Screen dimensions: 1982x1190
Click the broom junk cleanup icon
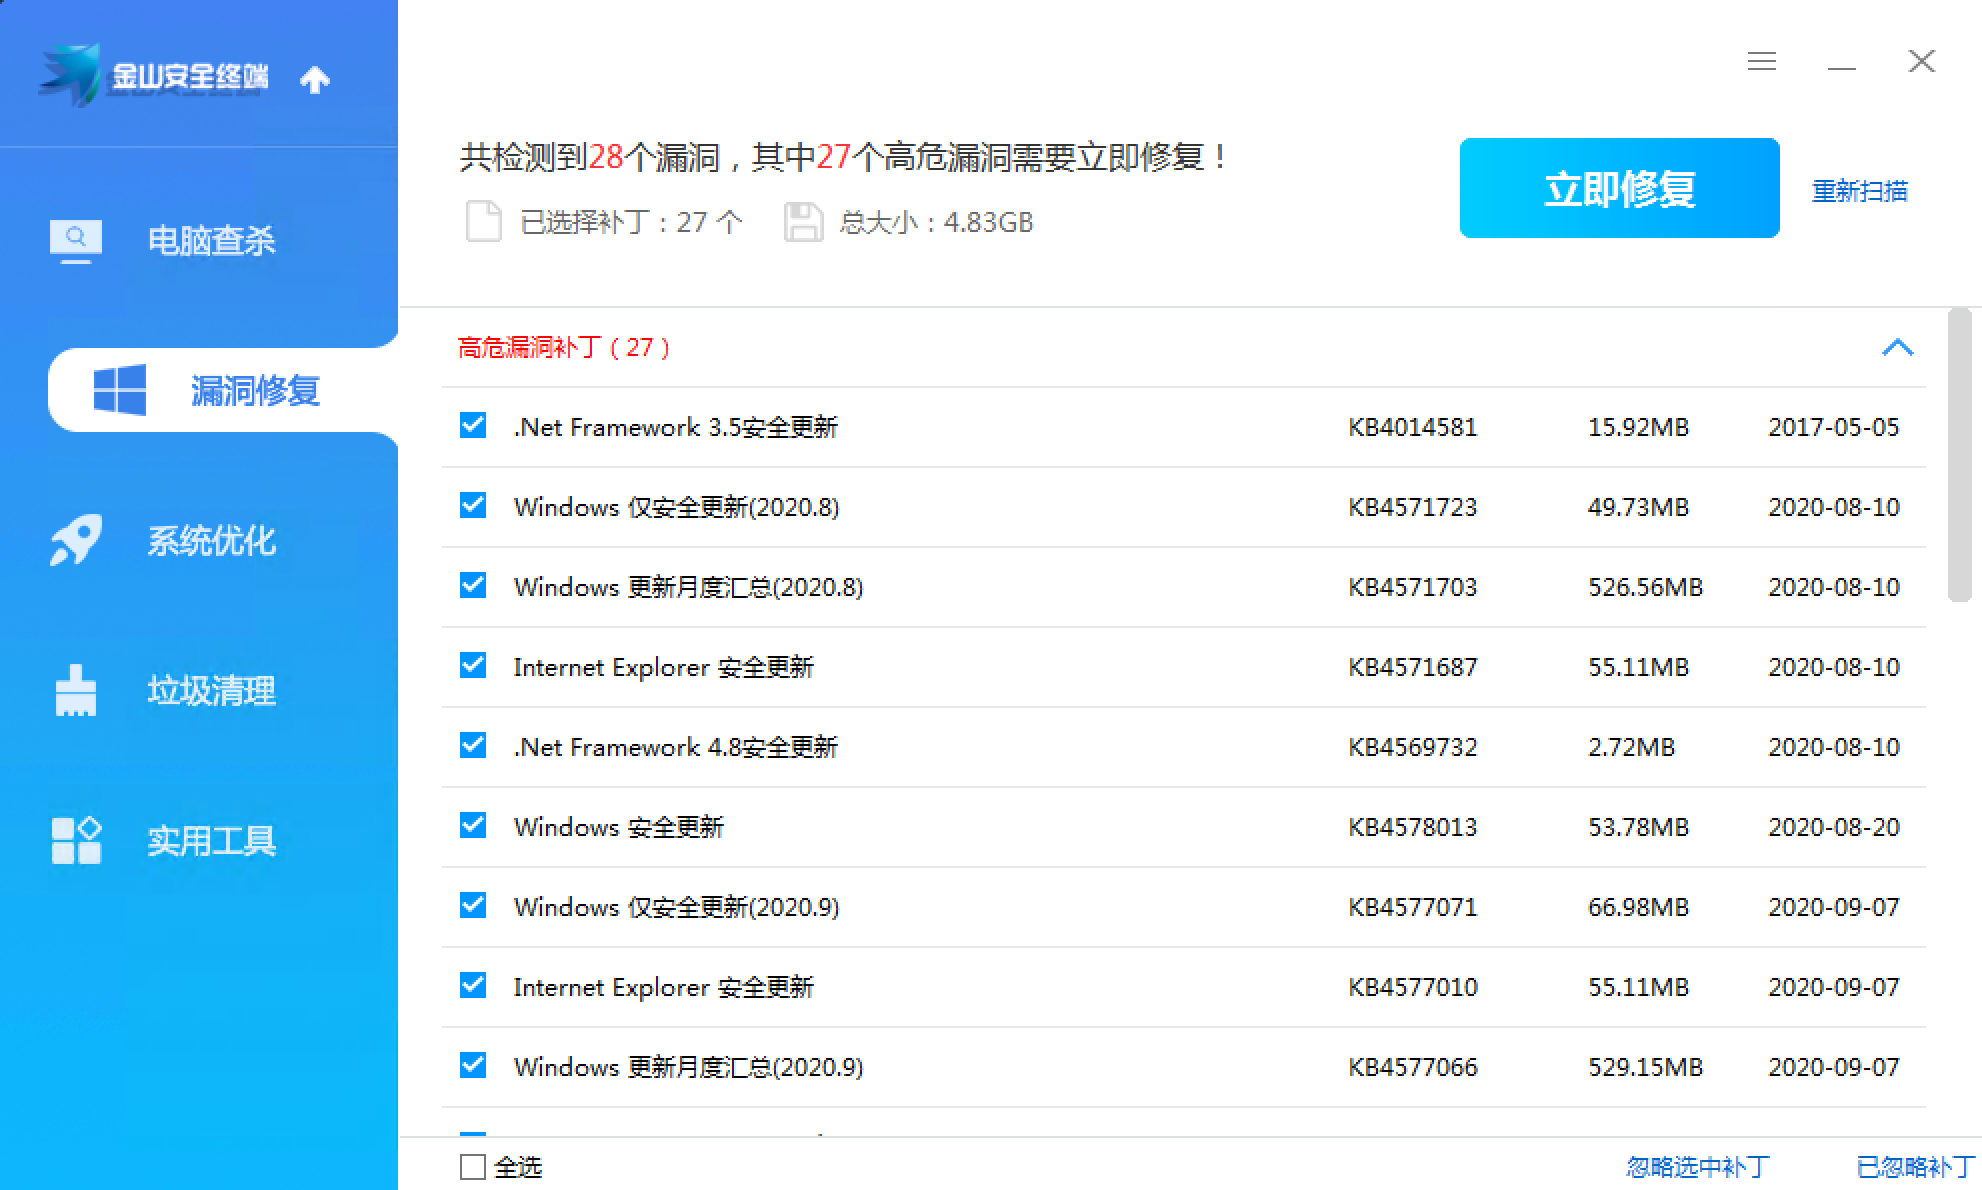click(x=76, y=691)
